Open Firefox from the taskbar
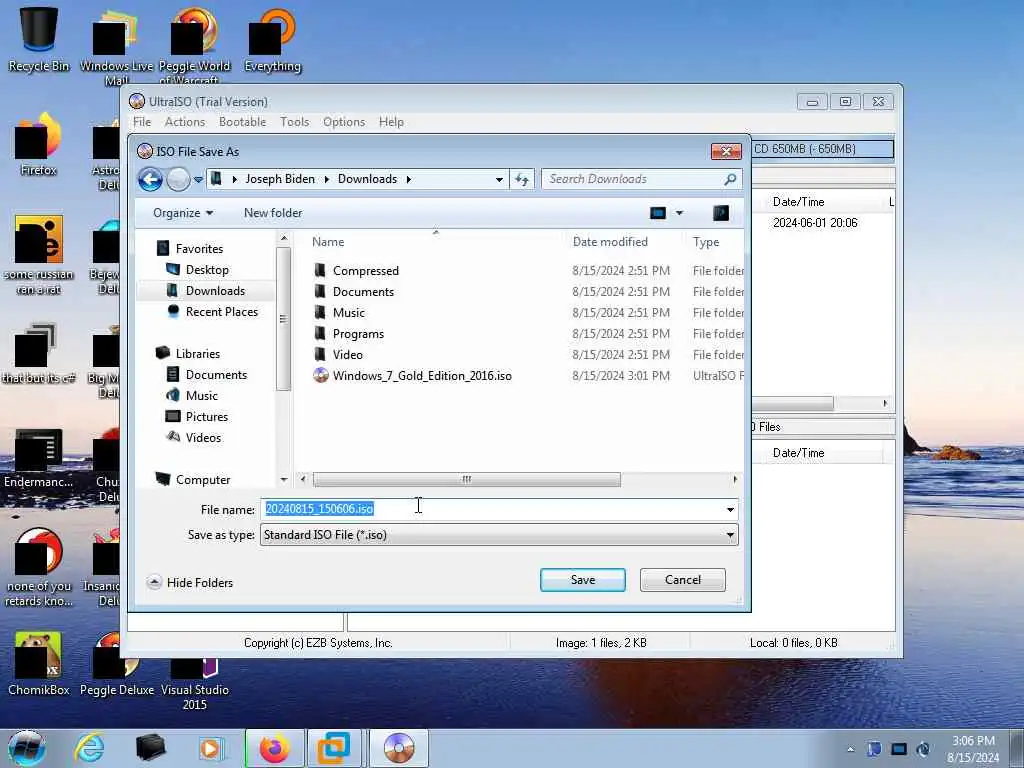Screen dimensions: 1024x768 click(275, 748)
